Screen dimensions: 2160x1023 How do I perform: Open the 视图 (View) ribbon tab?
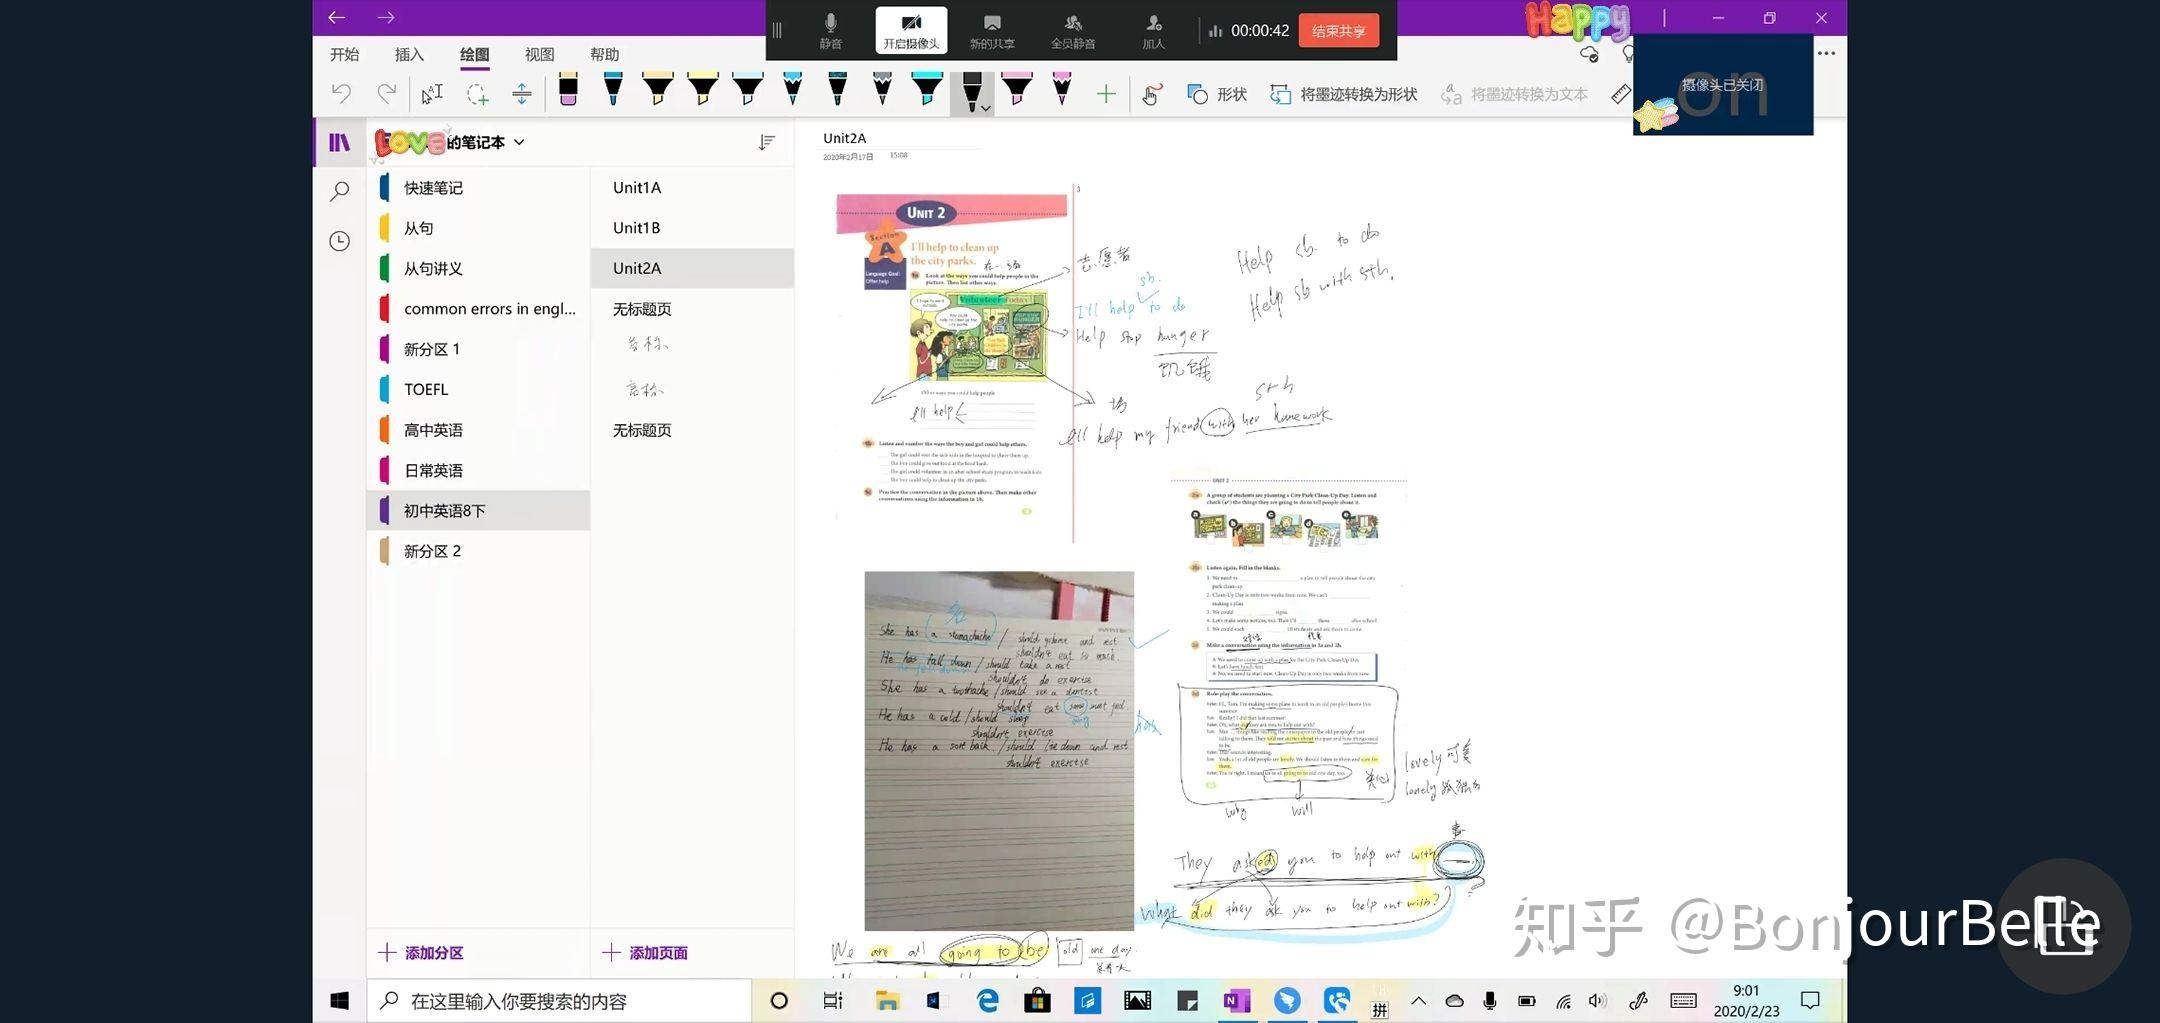[539, 54]
